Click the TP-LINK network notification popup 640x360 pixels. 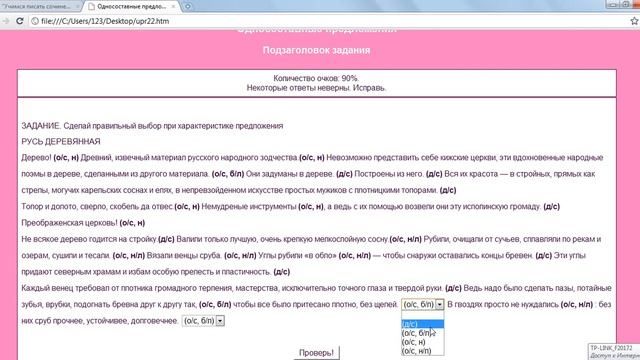[x=614, y=352]
